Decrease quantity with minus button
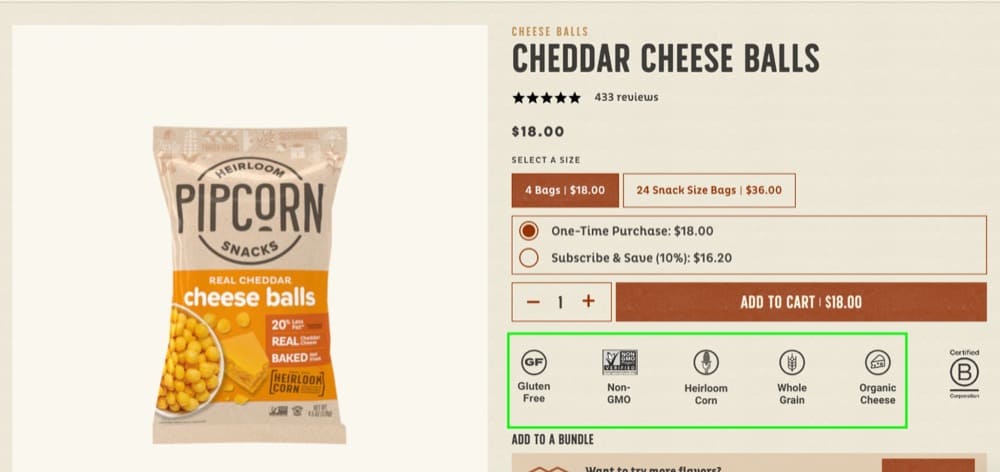The image size is (1000, 472). point(533,302)
